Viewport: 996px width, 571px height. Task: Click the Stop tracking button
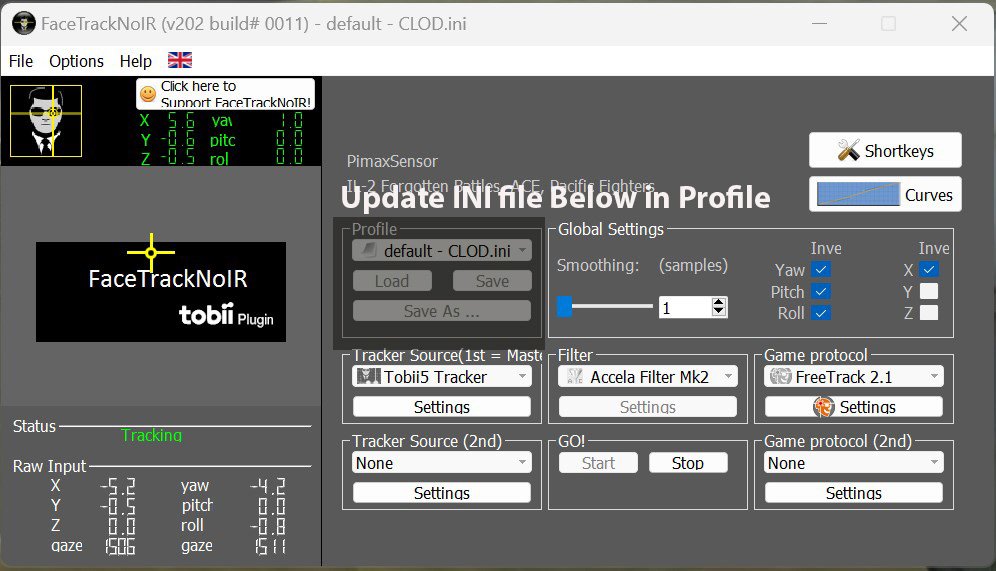688,463
